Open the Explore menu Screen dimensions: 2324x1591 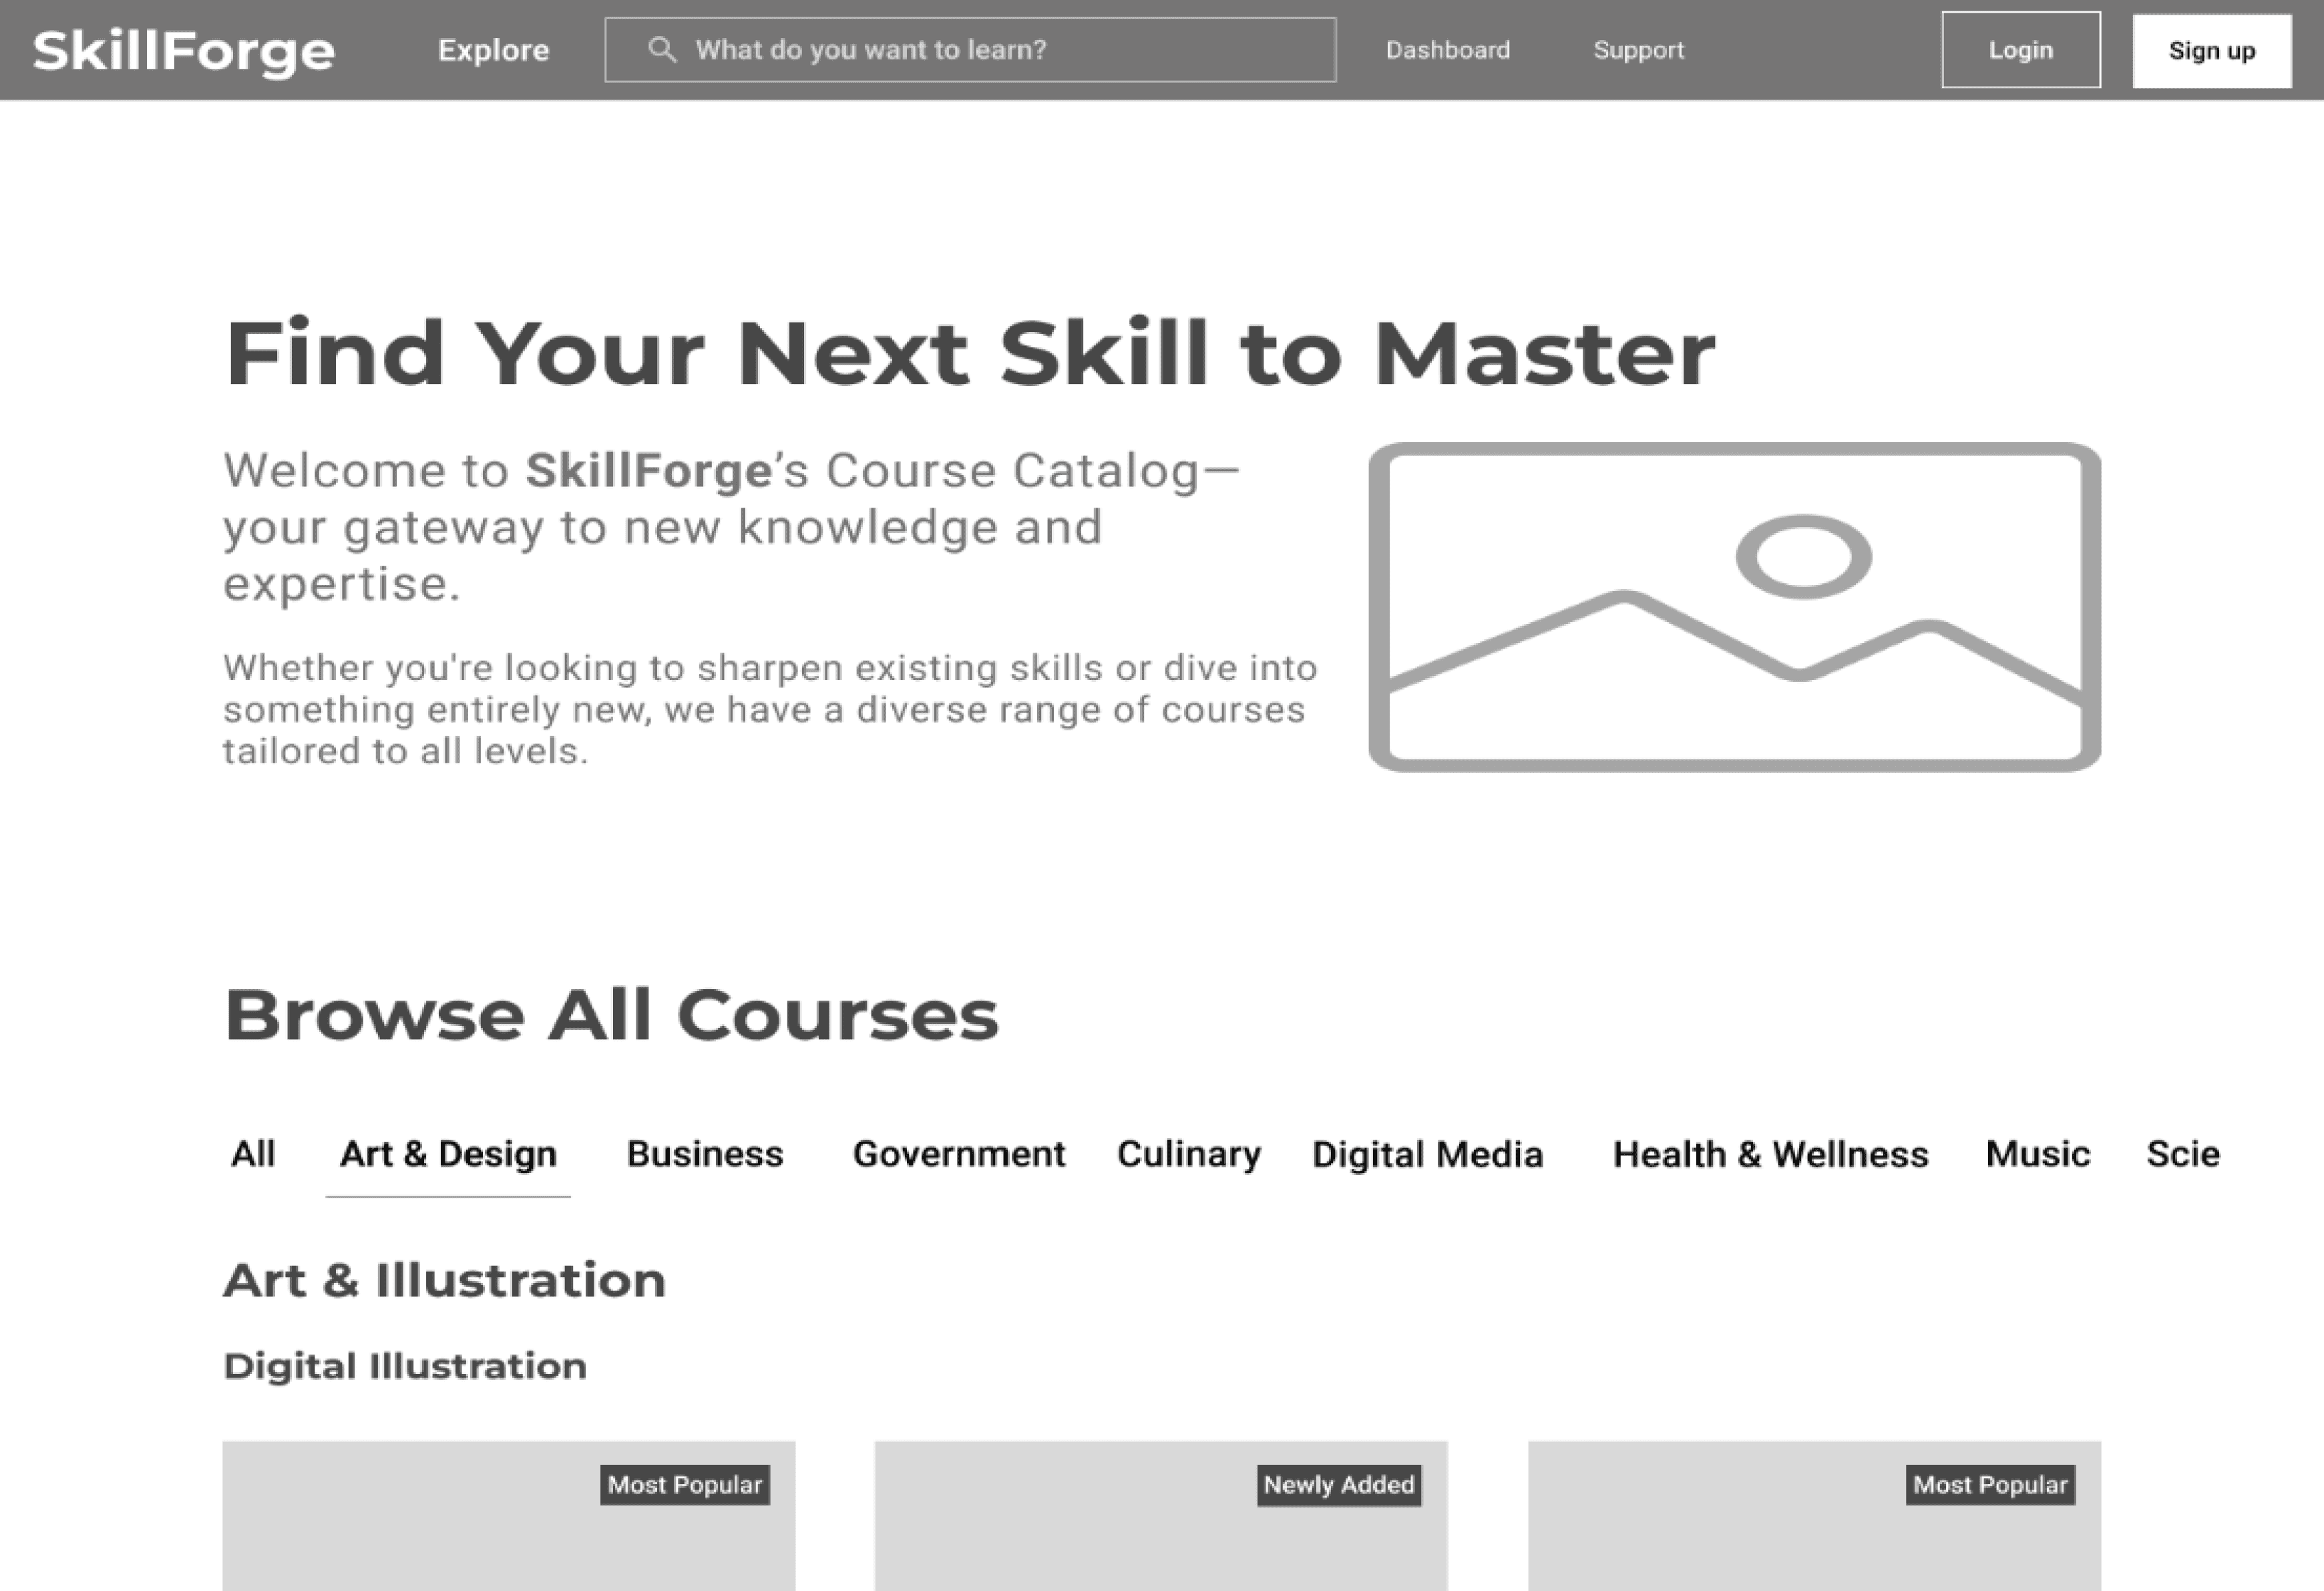point(493,50)
